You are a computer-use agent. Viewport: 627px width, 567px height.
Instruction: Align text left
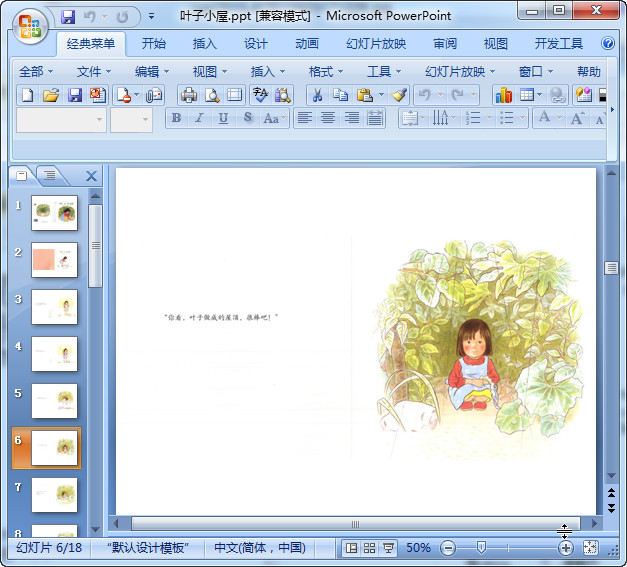tap(305, 118)
